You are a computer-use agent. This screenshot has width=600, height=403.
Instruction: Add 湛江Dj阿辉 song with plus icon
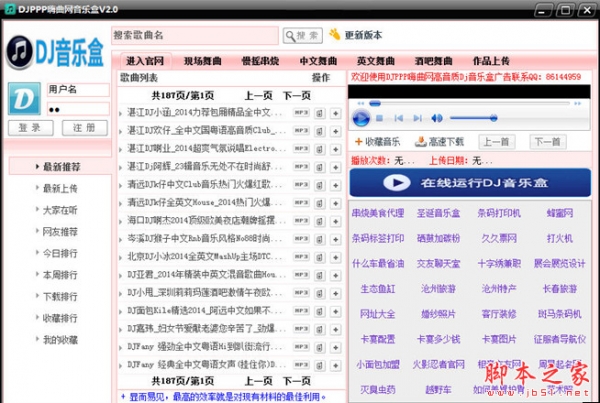pos(336,167)
